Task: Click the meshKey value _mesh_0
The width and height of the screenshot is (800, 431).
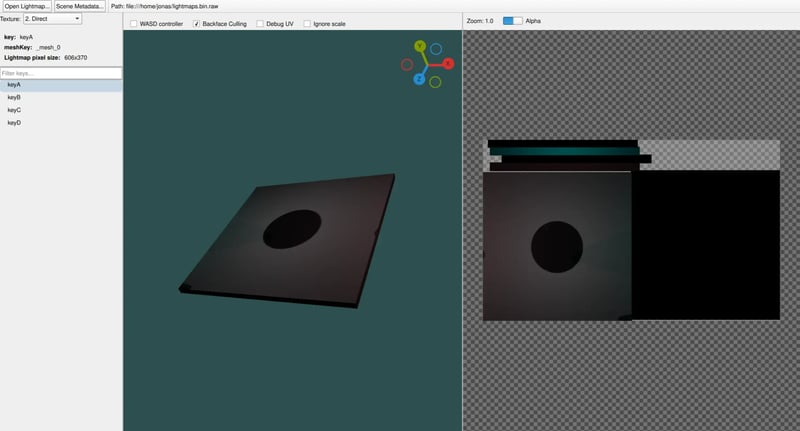Action: (48, 47)
